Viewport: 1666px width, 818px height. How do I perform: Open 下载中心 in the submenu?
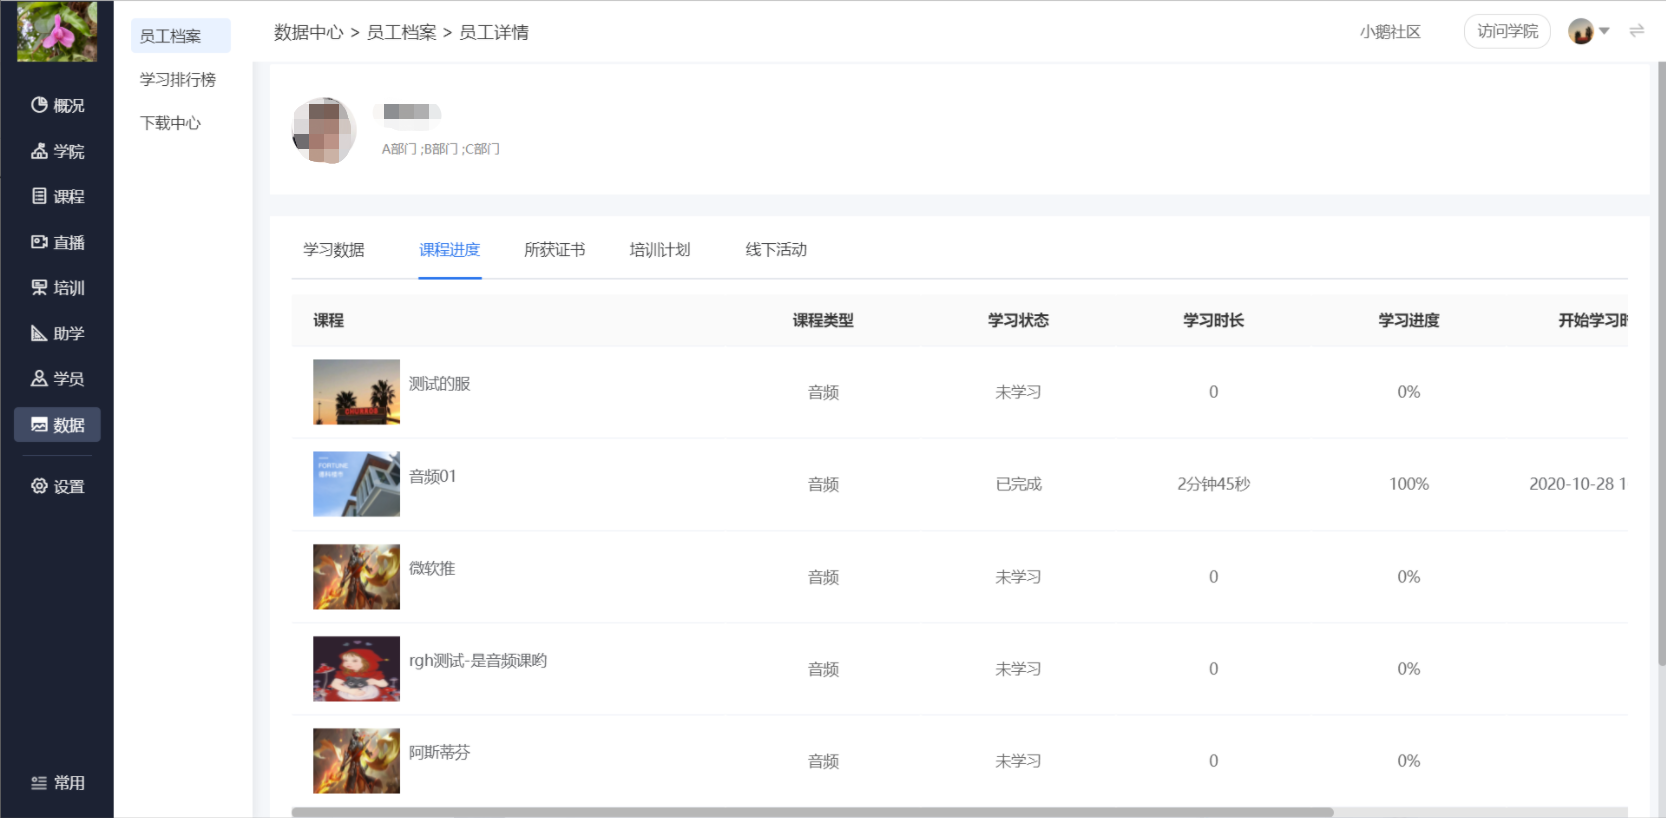coord(170,123)
